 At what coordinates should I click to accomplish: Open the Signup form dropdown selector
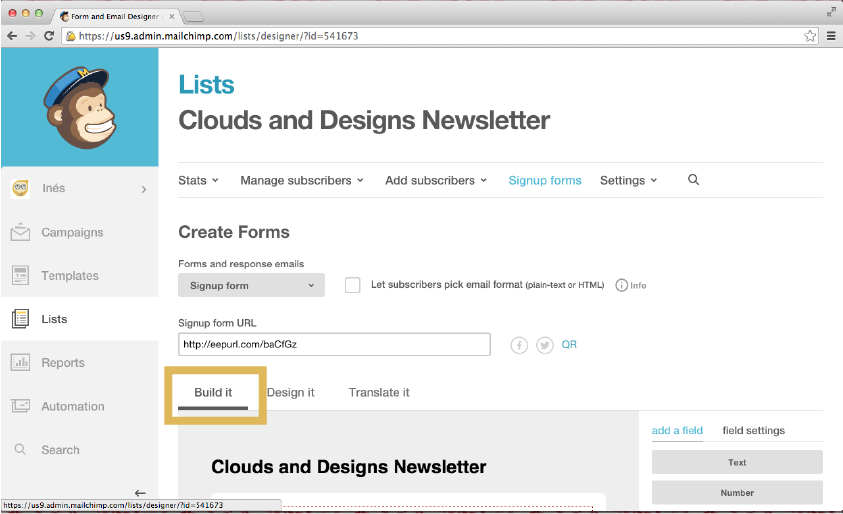[x=252, y=285]
